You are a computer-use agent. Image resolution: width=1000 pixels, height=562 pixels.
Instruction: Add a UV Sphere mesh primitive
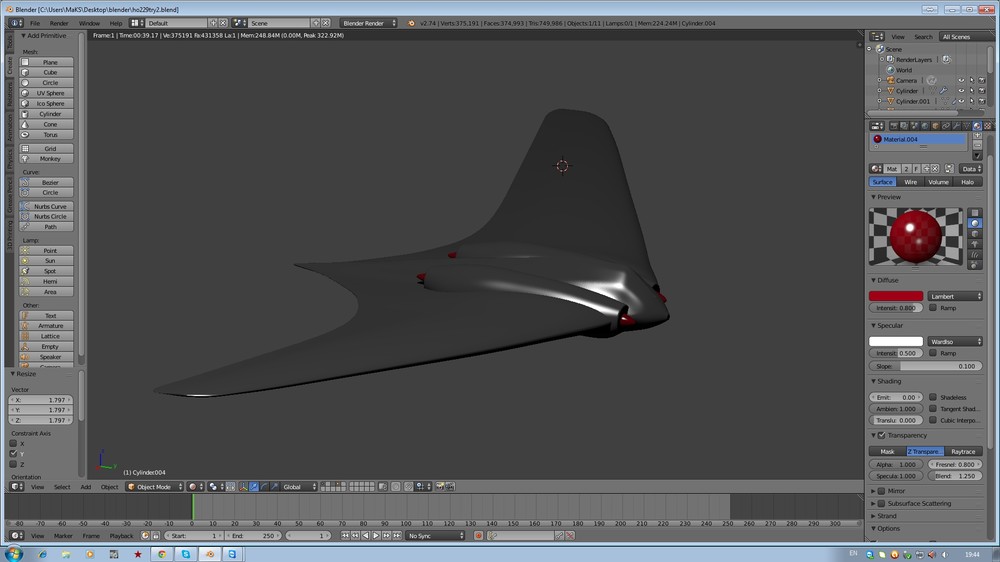tap(50, 93)
